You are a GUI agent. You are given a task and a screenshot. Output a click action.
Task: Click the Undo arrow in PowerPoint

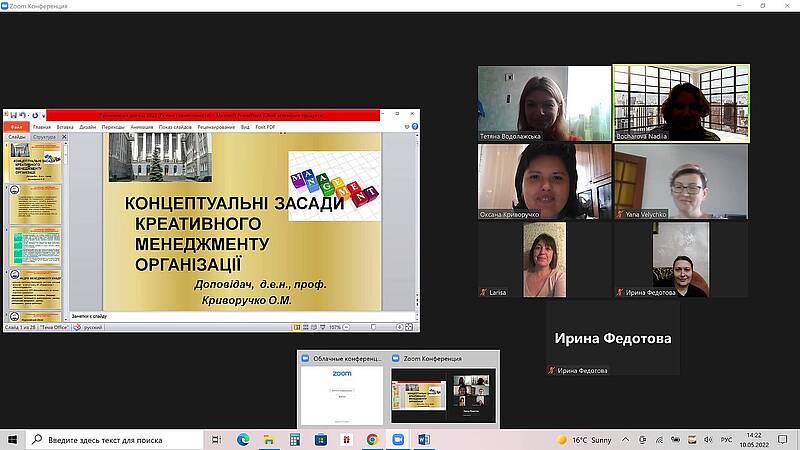(23, 116)
